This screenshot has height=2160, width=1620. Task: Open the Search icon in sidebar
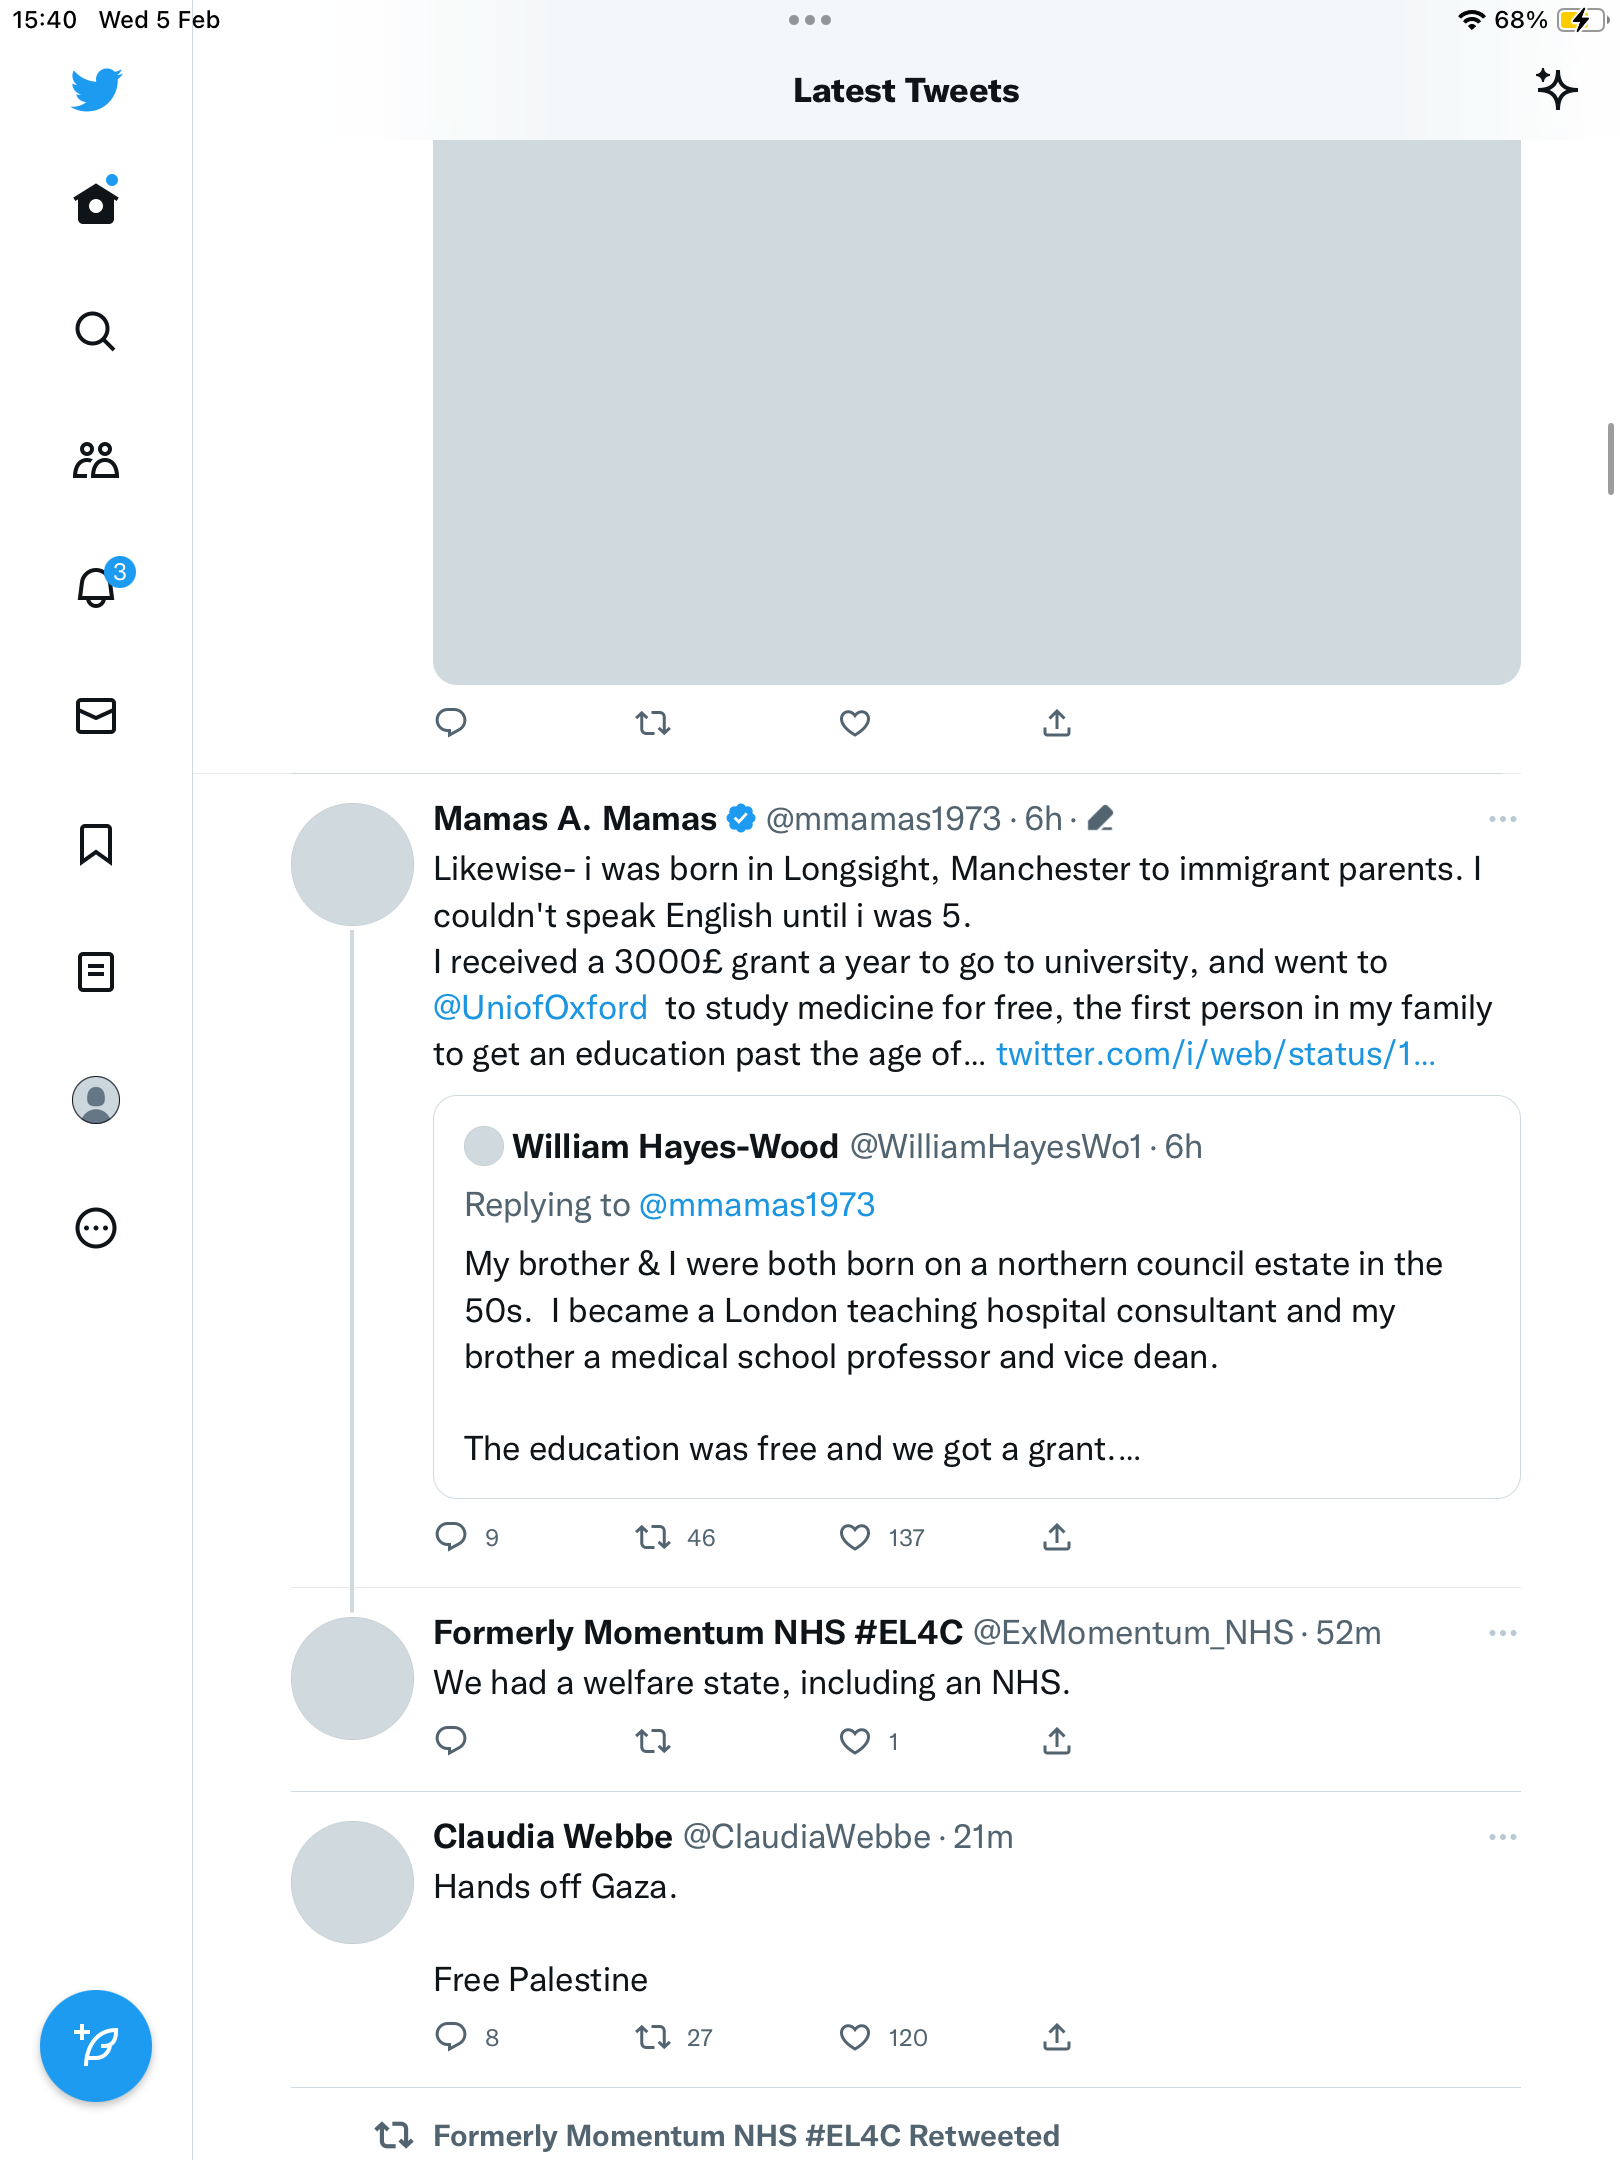(96, 331)
